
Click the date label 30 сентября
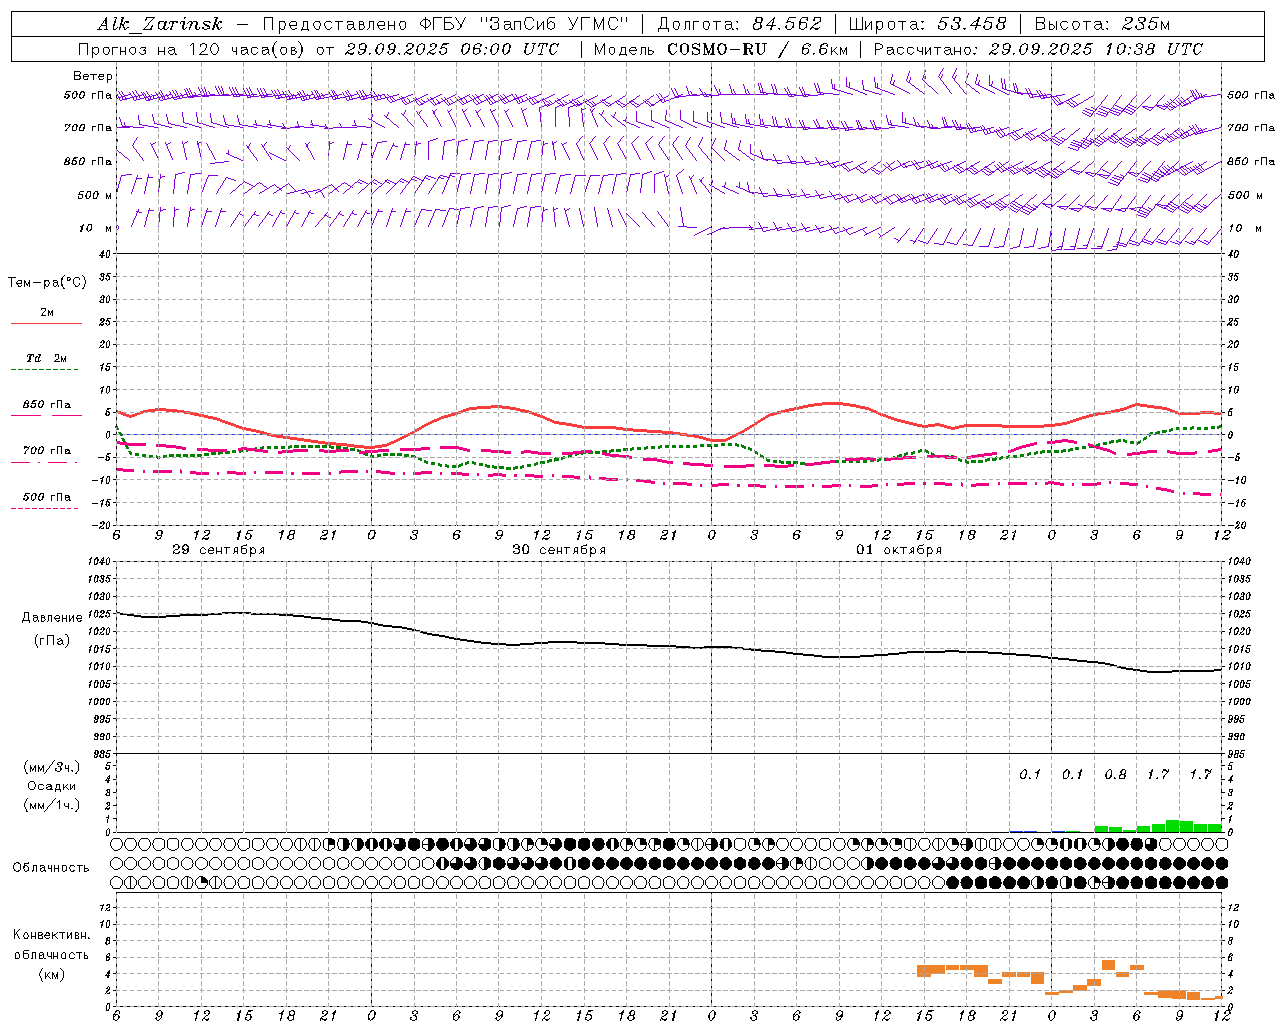point(559,550)
